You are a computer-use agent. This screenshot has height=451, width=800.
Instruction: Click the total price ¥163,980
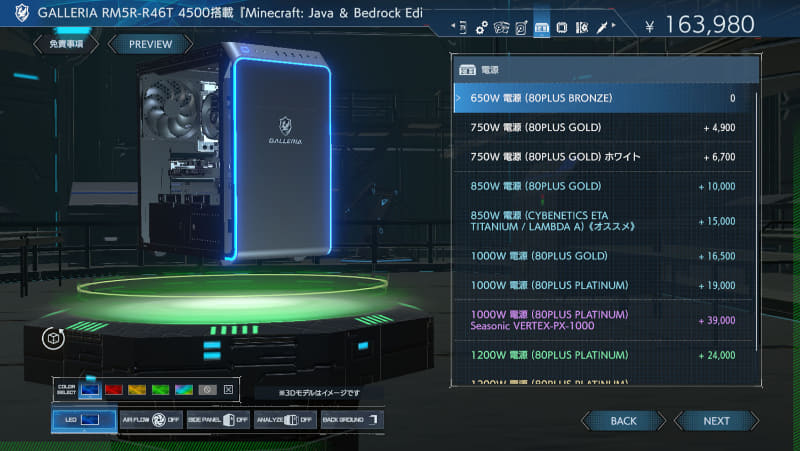click(x=699, y=24)
